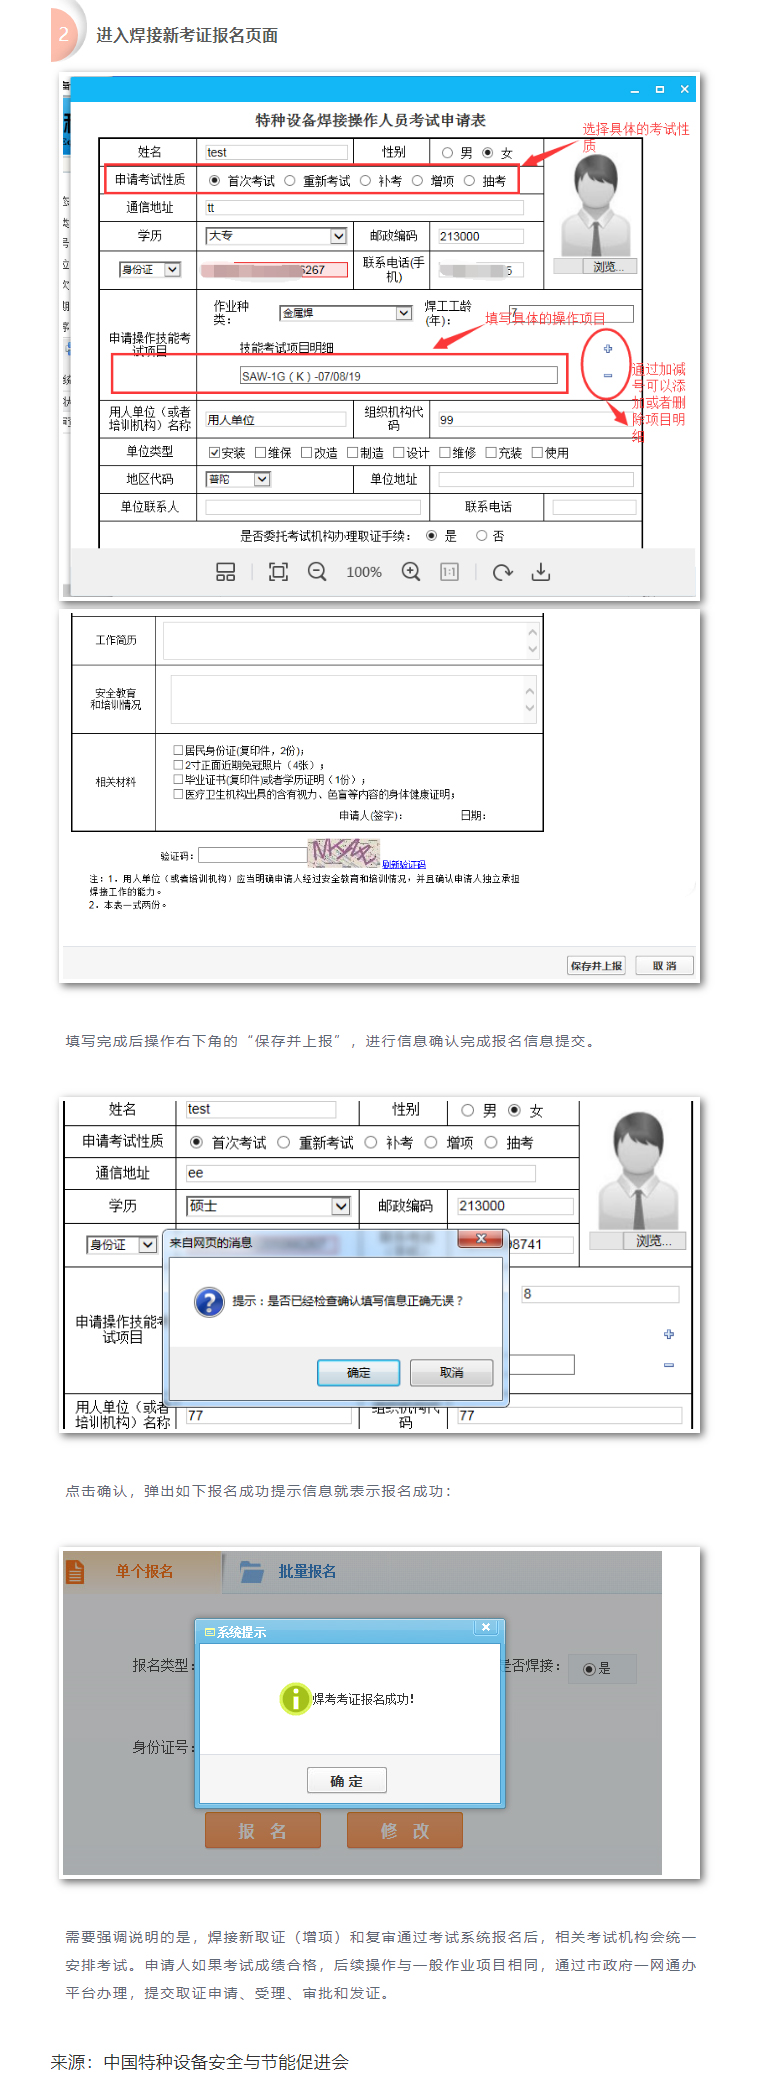778x2086 pixels.
Task: Click the page layout icon left of fit-to-screen
Action: pos(226,572)
